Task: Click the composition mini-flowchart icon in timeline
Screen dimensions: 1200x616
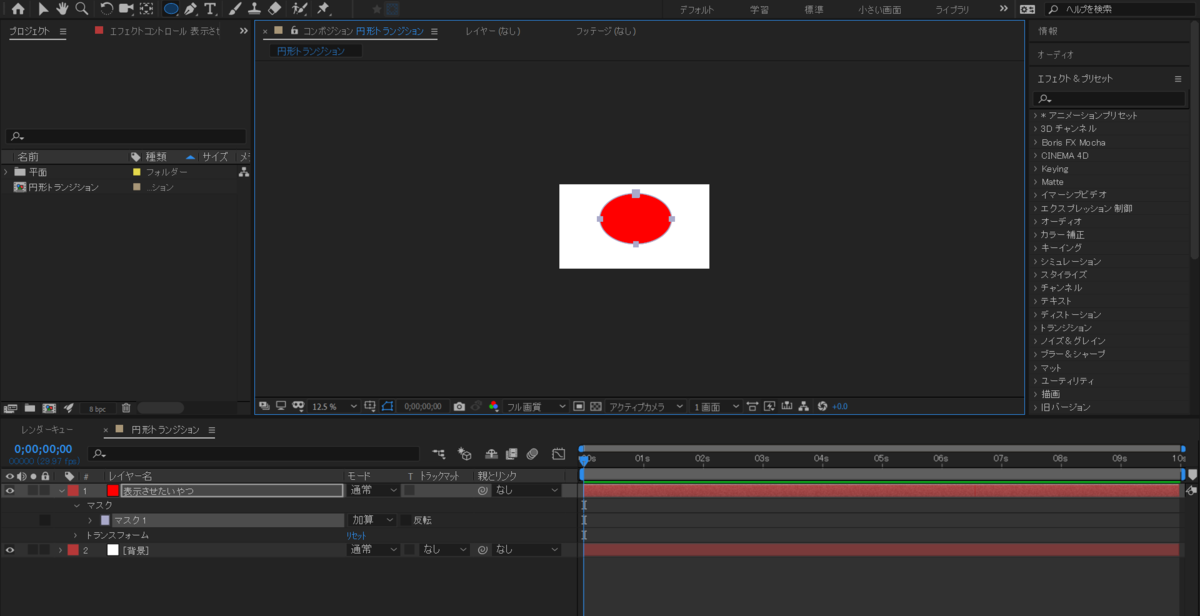Action: pos(439,454)
